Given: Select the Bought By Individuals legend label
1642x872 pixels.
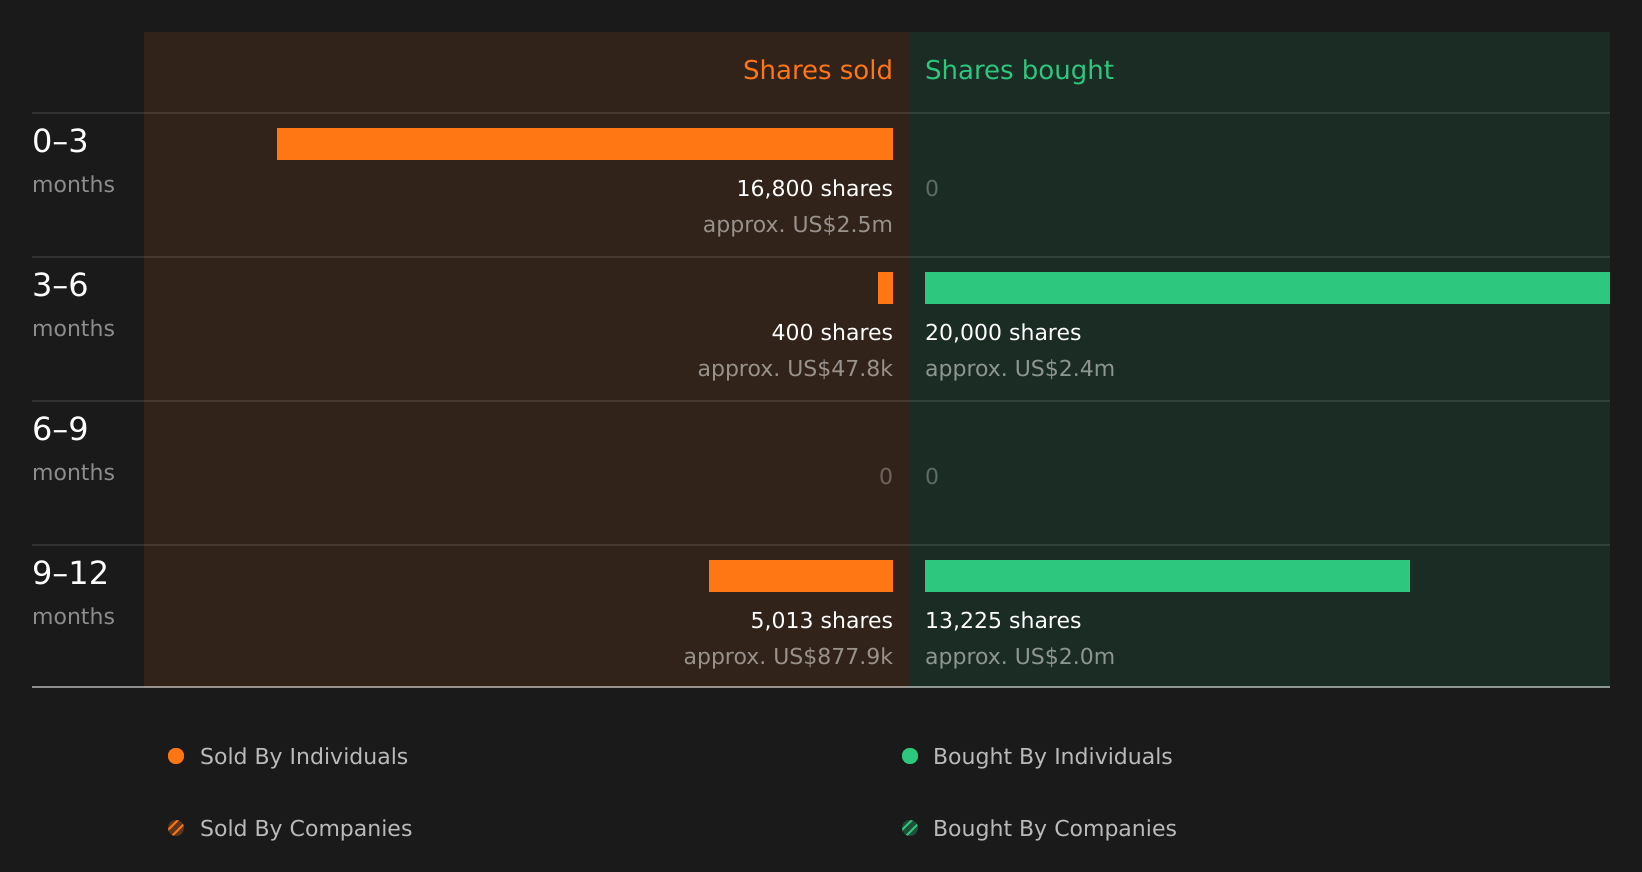Looking at the screenshot, I should coord(1052,757).
